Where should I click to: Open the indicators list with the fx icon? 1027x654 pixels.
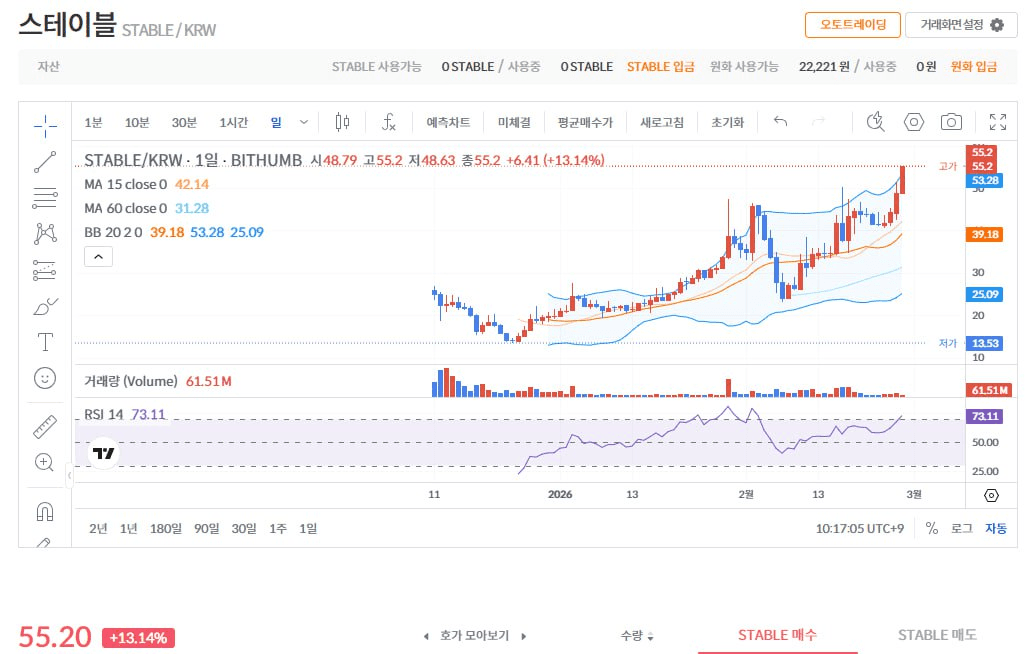point(389,121)
